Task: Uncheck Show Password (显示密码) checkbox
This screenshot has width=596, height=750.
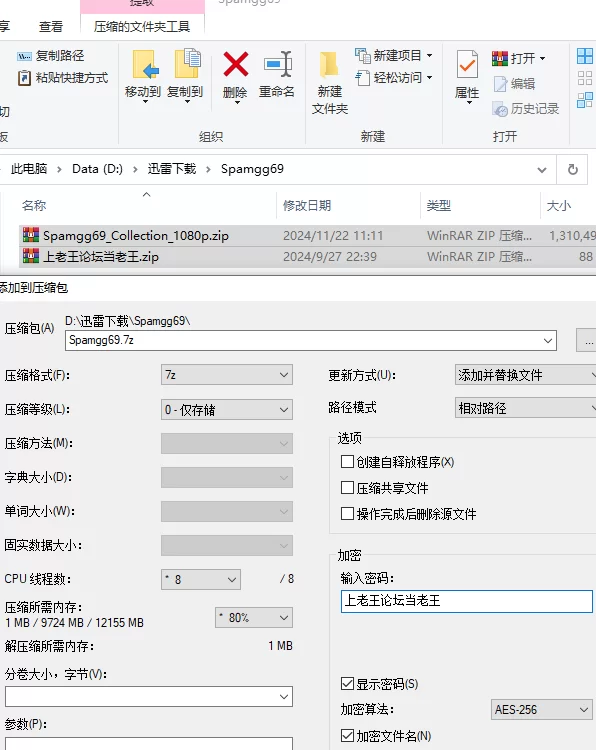Action: pos(347,684)
